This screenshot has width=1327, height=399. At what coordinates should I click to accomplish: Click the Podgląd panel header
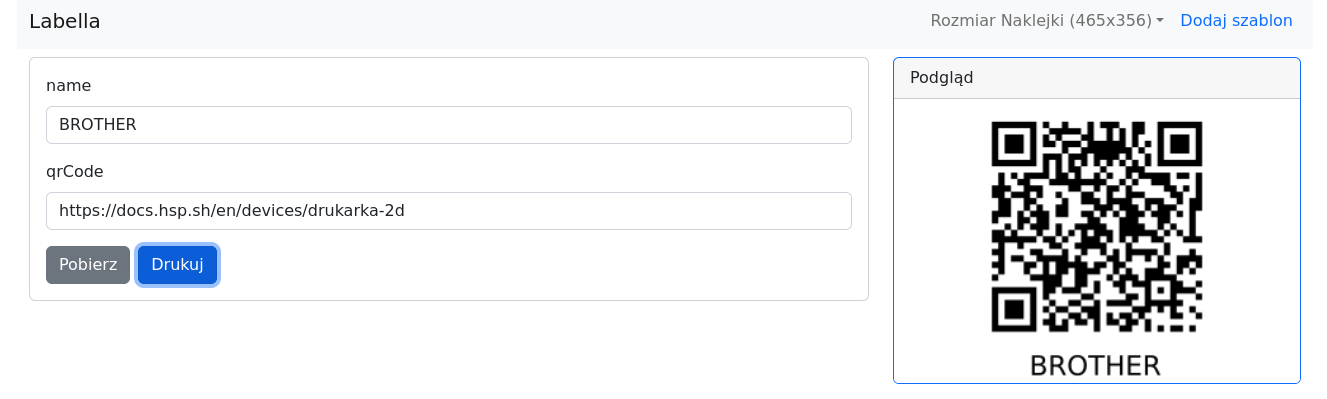coord(1097,78)
